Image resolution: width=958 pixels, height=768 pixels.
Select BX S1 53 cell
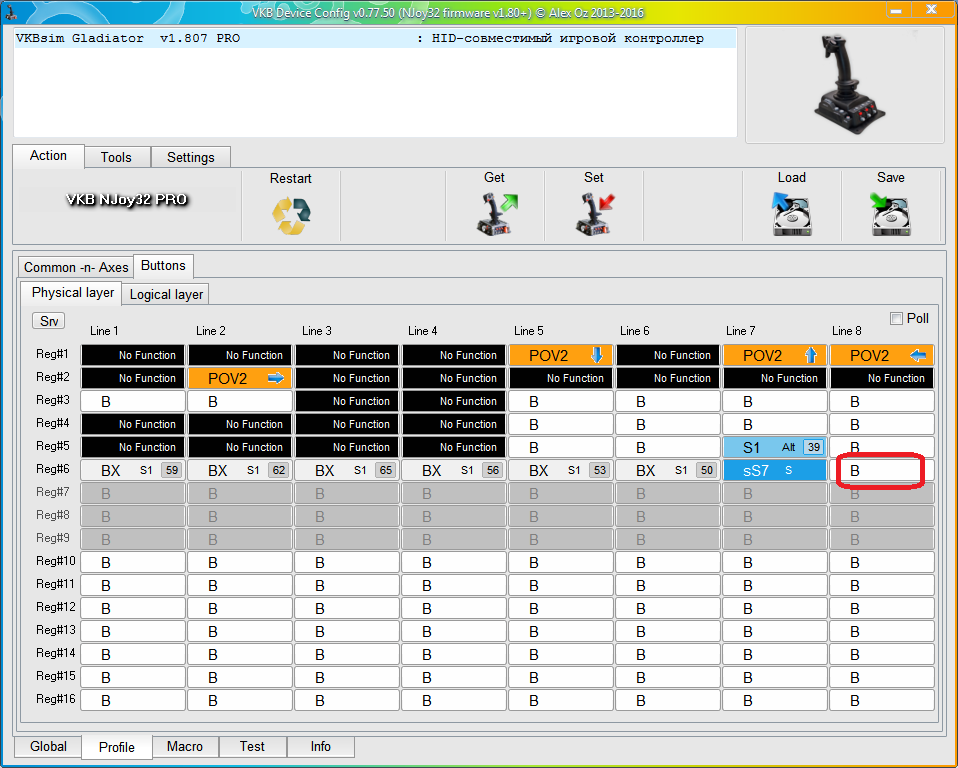pos(560,470)
